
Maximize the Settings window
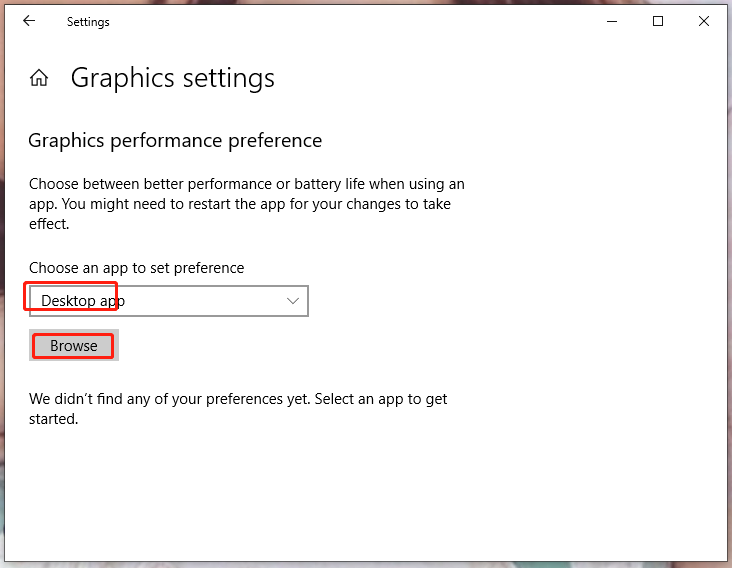click(658, 21)
